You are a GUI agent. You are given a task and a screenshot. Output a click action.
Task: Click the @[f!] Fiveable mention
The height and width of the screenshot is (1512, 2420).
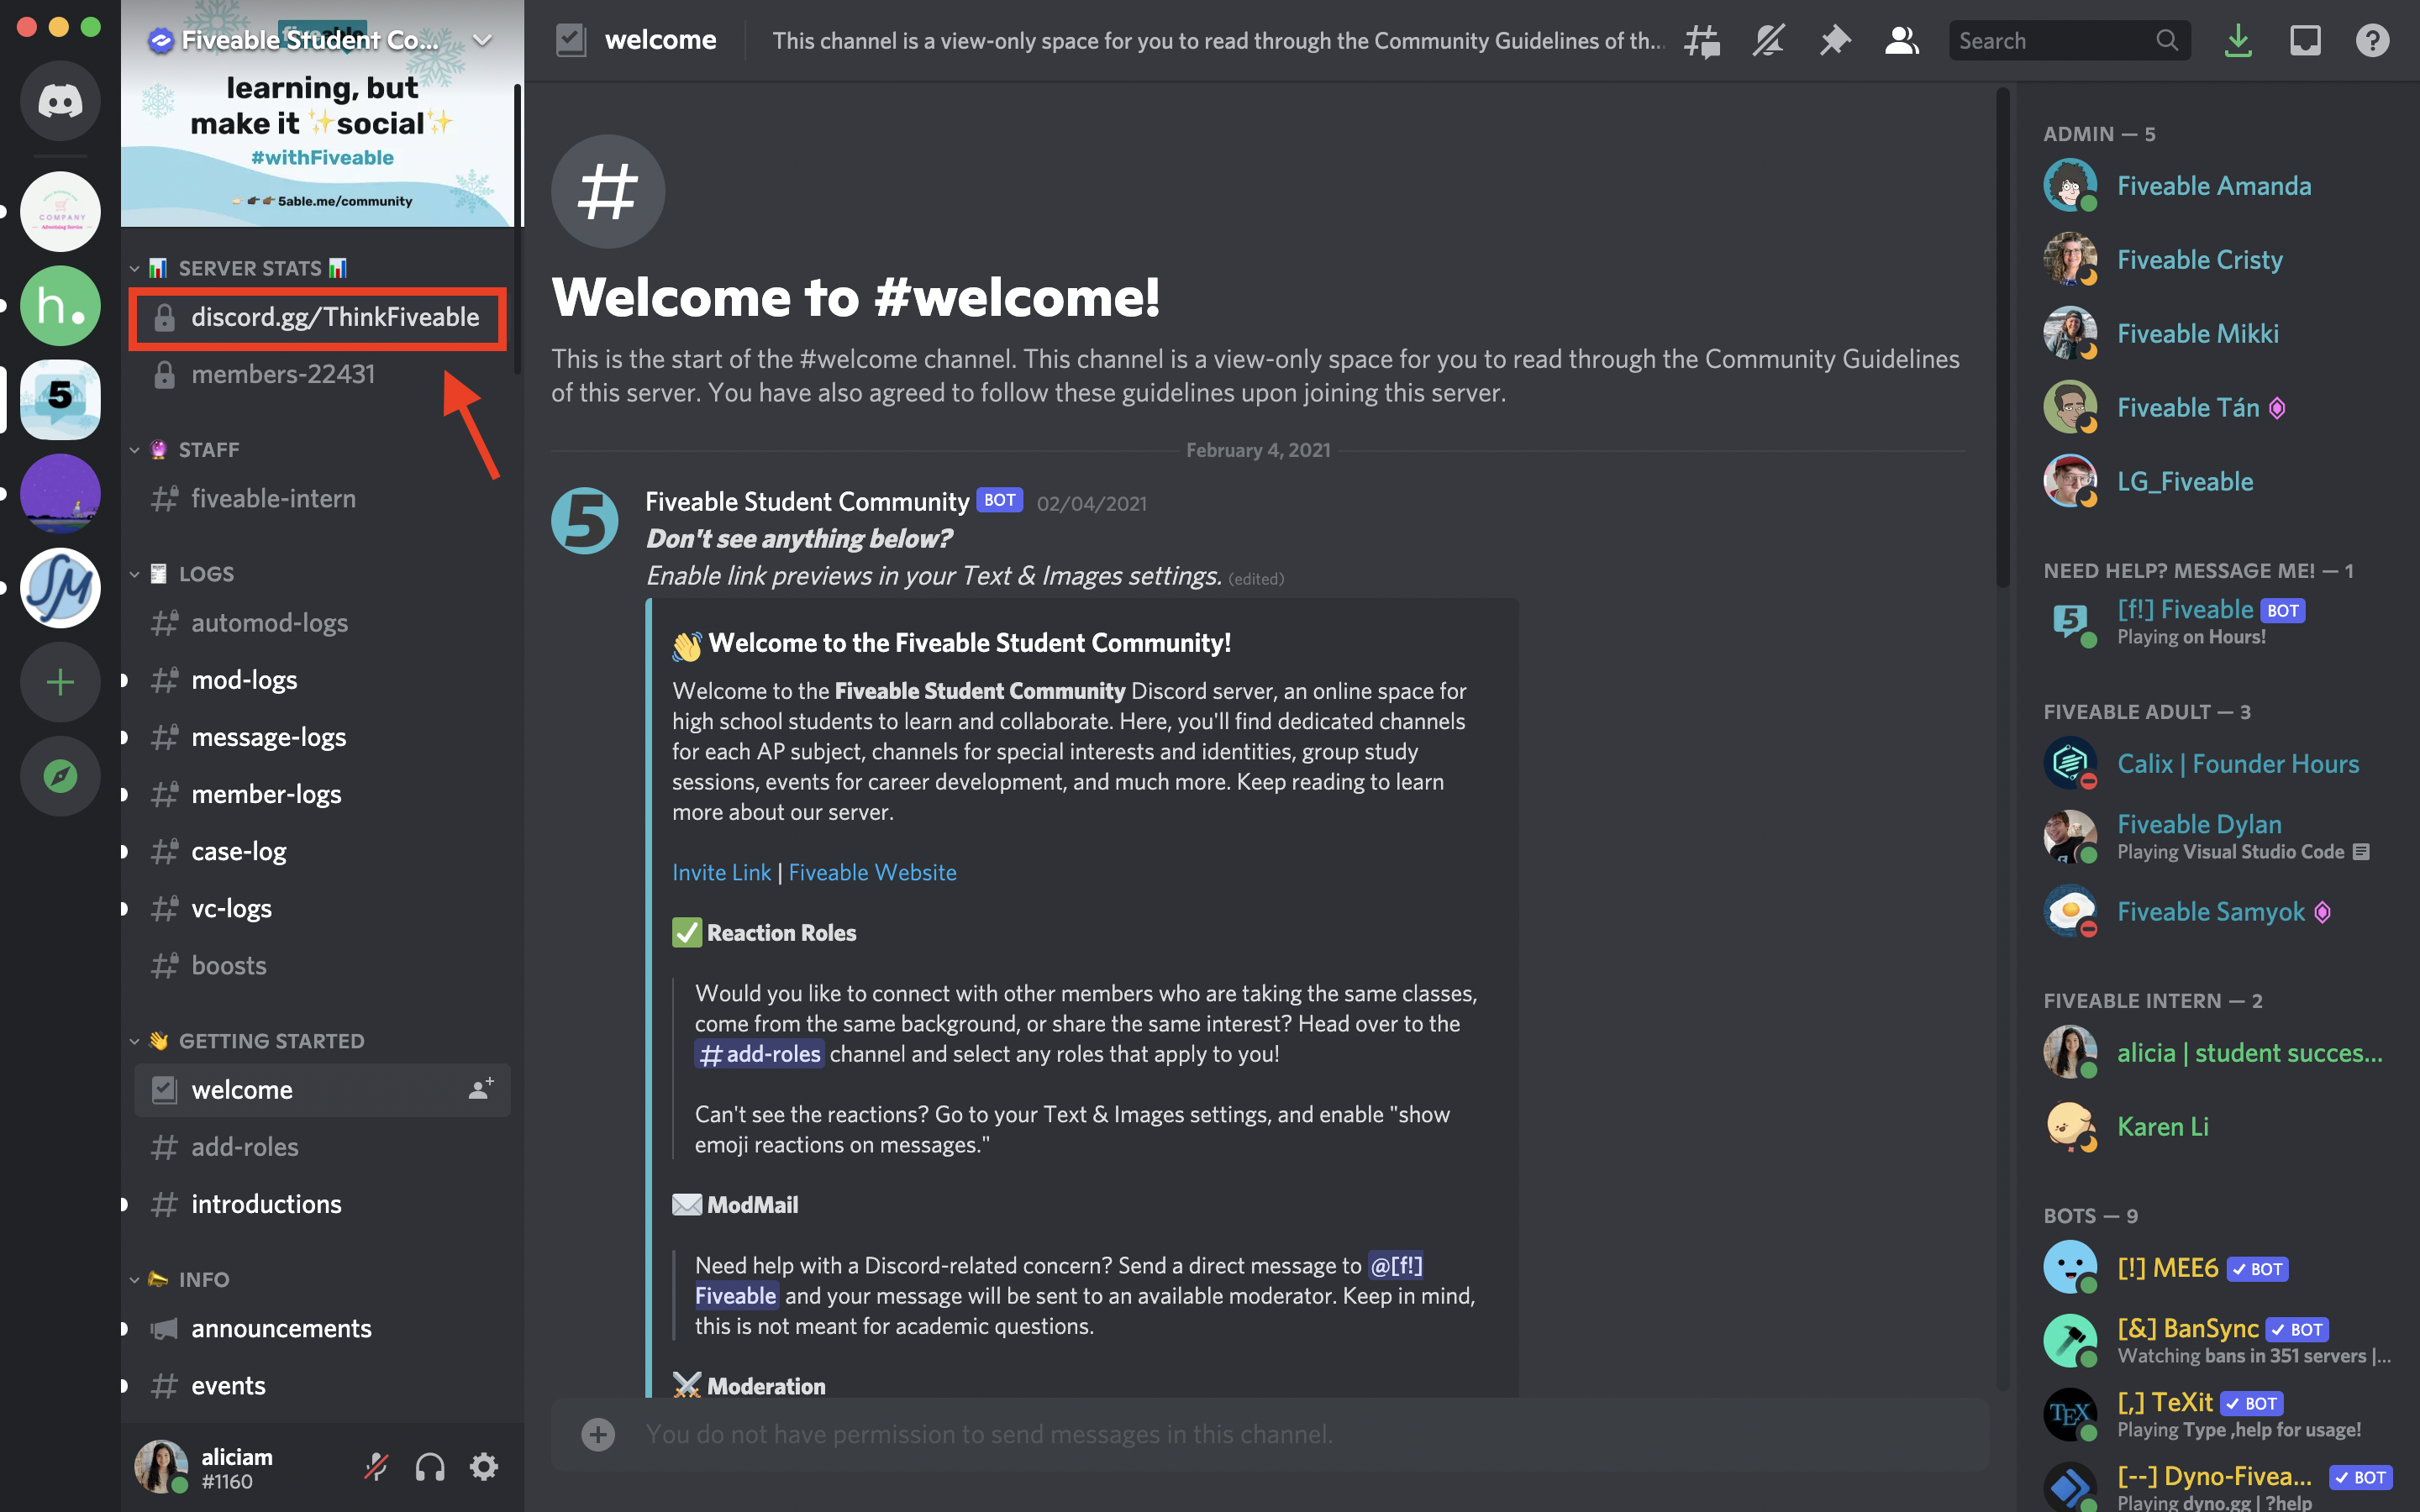coord(1396,1265)
